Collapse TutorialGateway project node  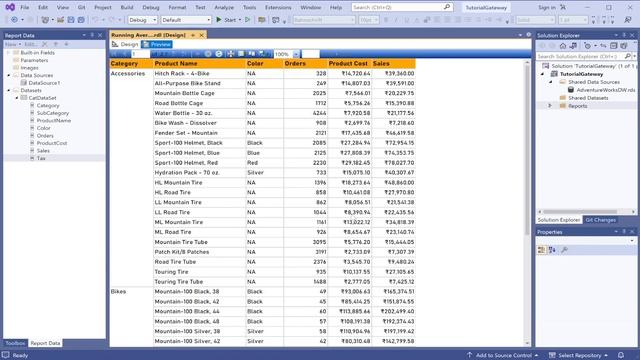(x=542, y=74)
